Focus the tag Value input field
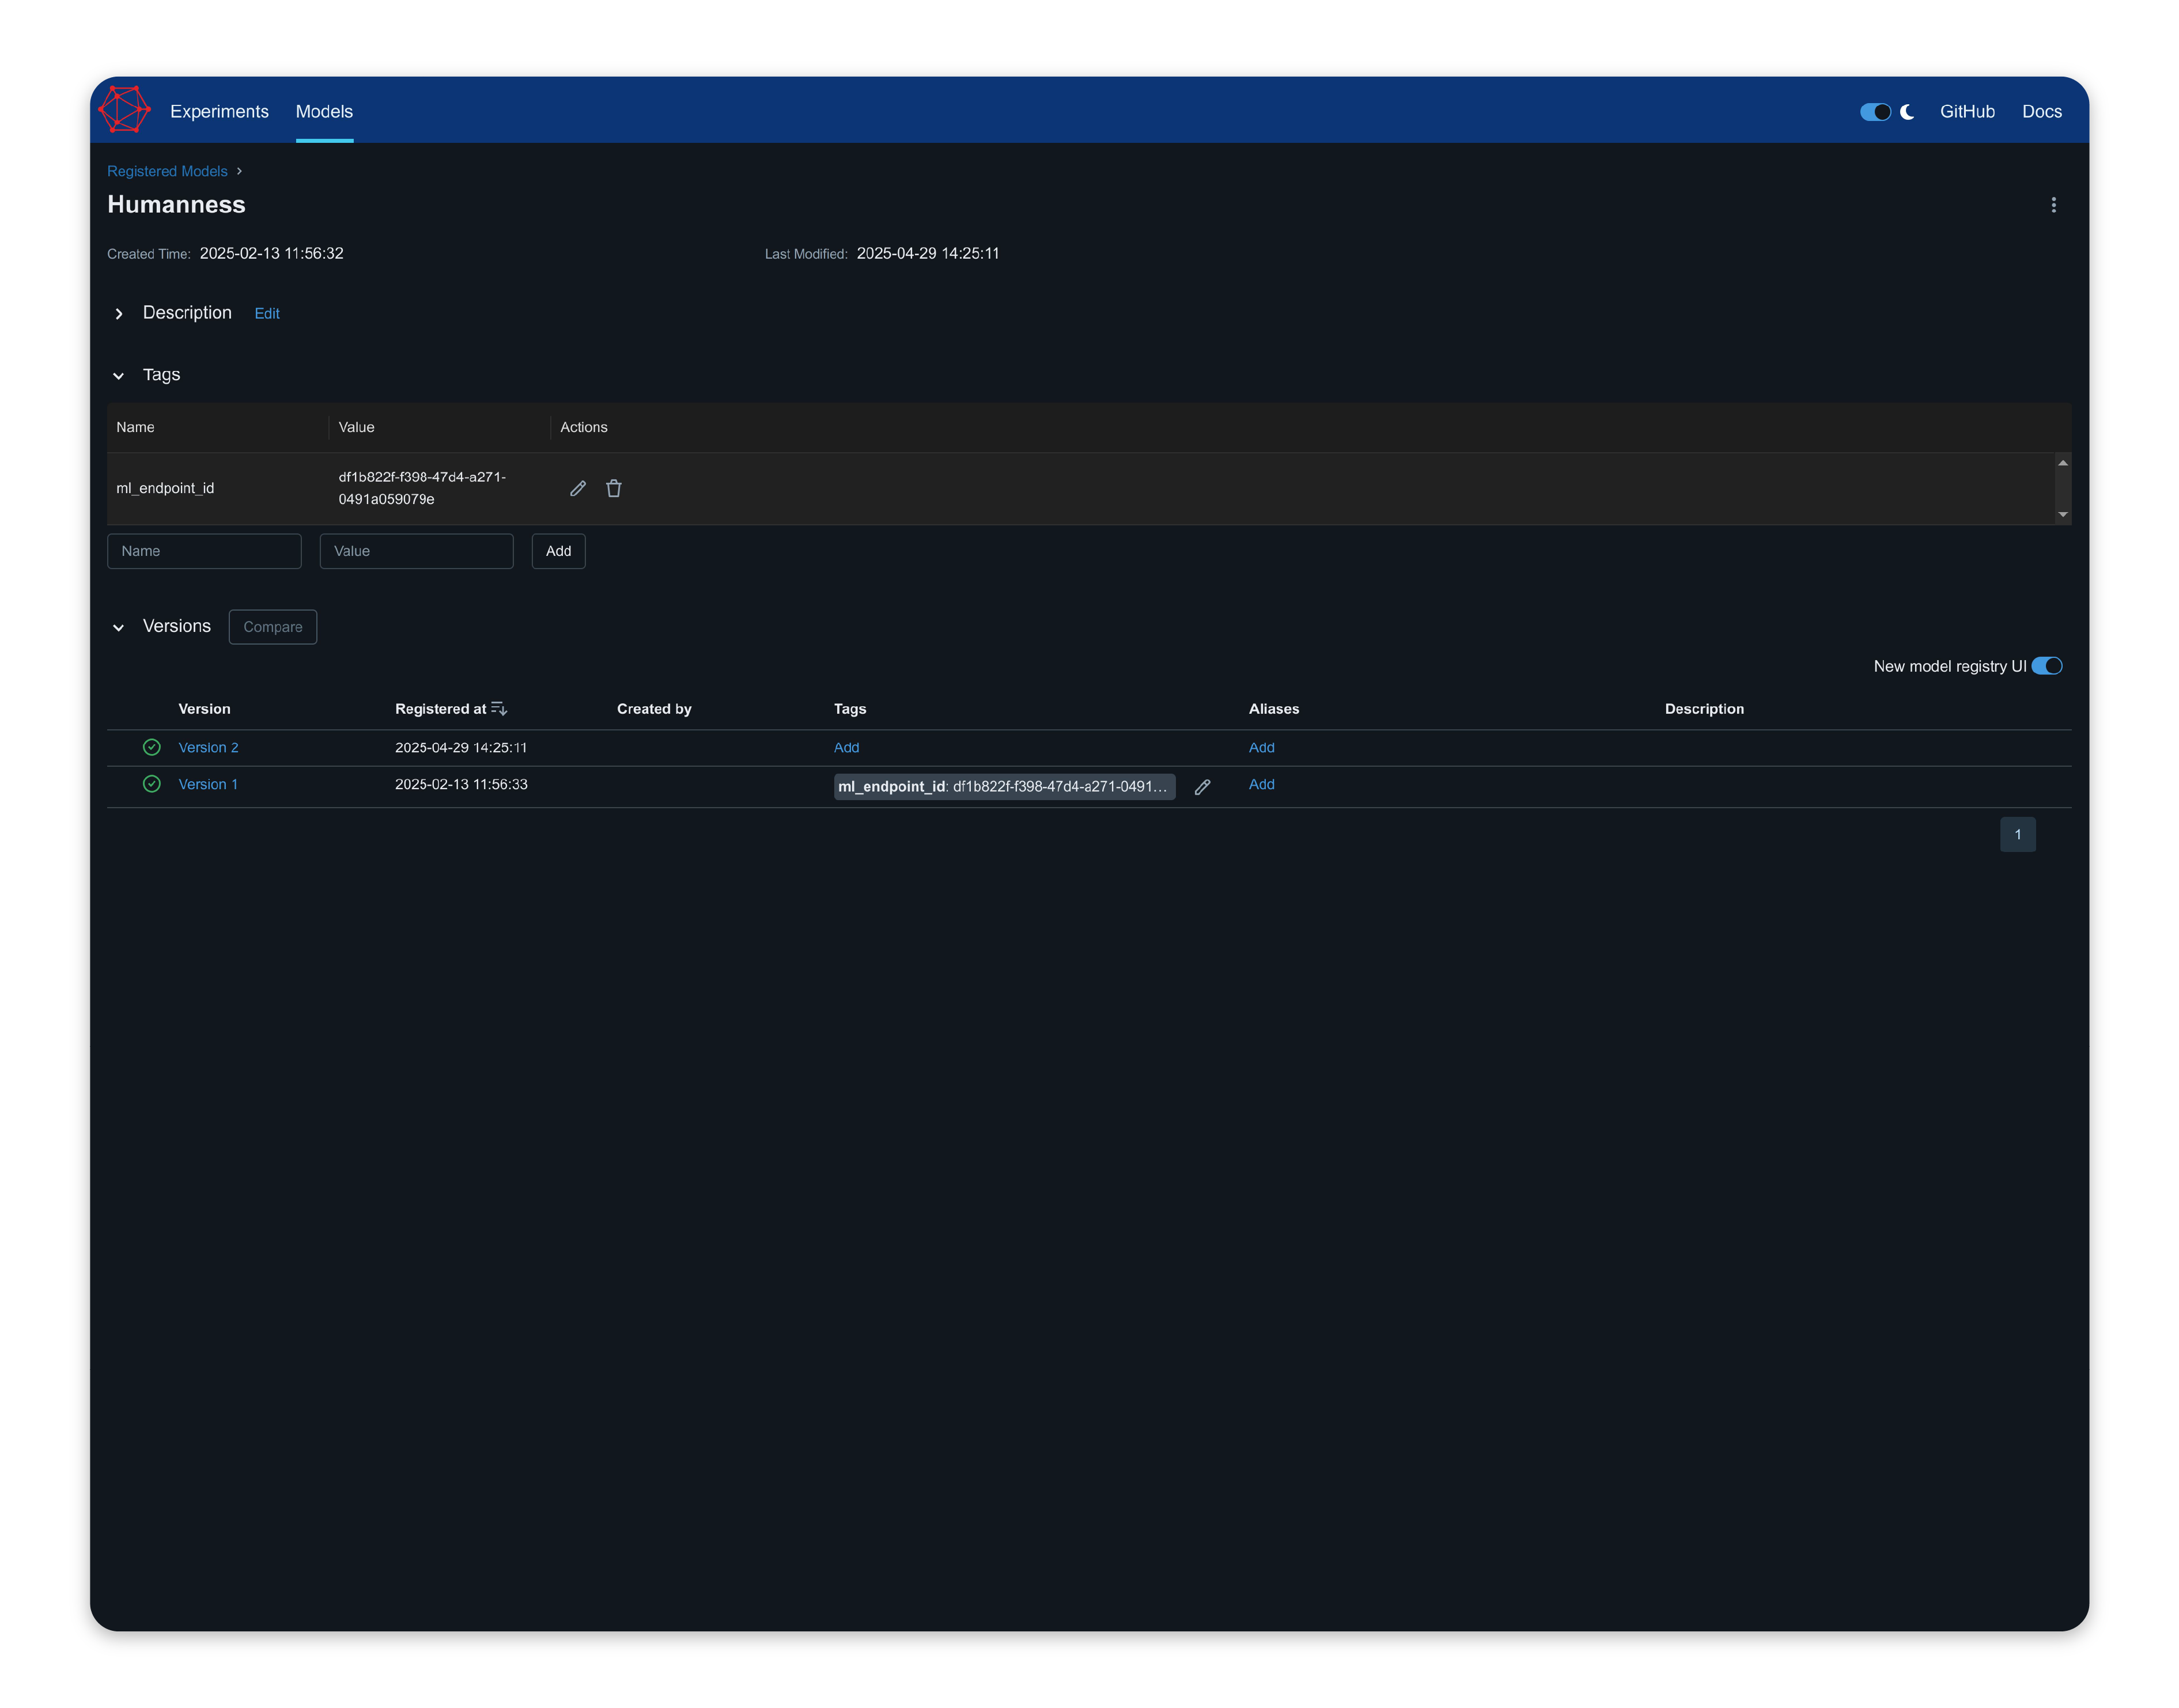Screen dimensions: 2179x1708 [416, 551]
